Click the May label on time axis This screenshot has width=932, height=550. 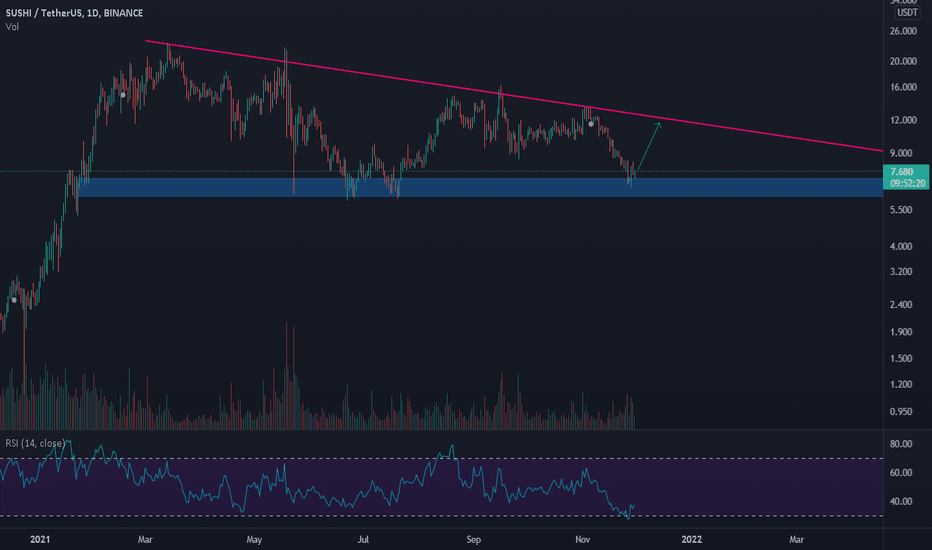pyautogui.click(x=254, y=540)
